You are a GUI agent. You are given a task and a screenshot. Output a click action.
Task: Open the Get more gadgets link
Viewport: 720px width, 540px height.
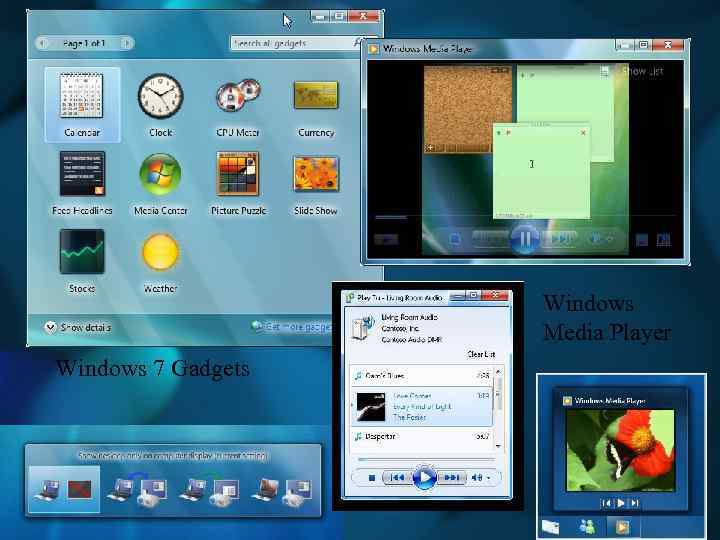pyautogui.click(x=292, y=326)
